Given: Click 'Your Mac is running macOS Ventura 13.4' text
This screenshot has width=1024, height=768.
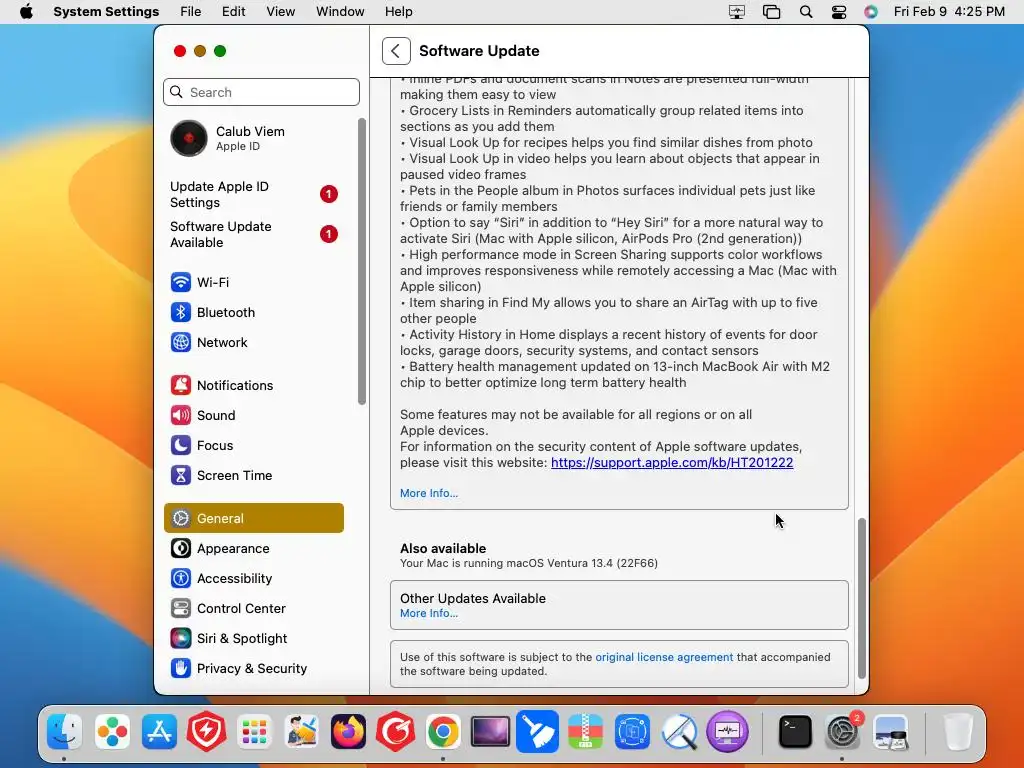Looking at the screenshot, I should 529,563.
